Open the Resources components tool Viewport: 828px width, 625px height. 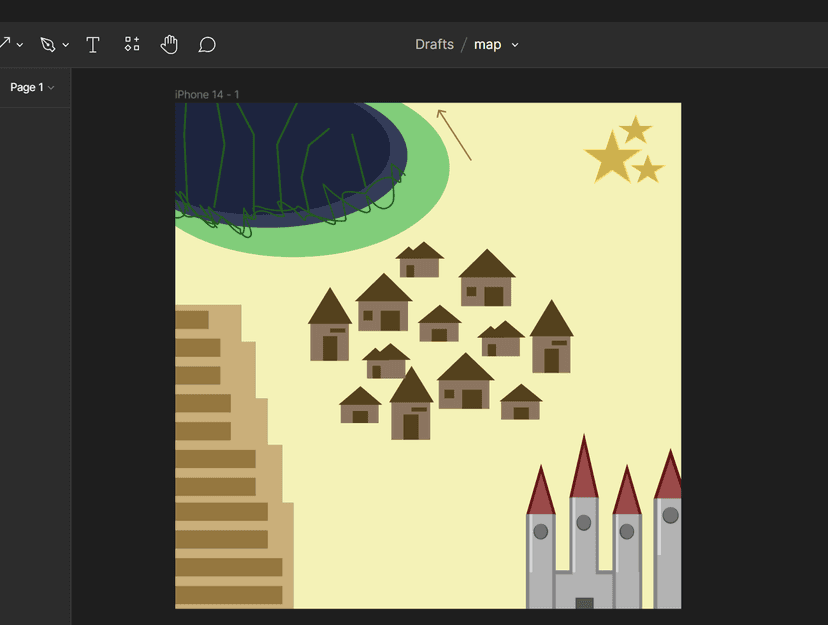click(132, 44)
